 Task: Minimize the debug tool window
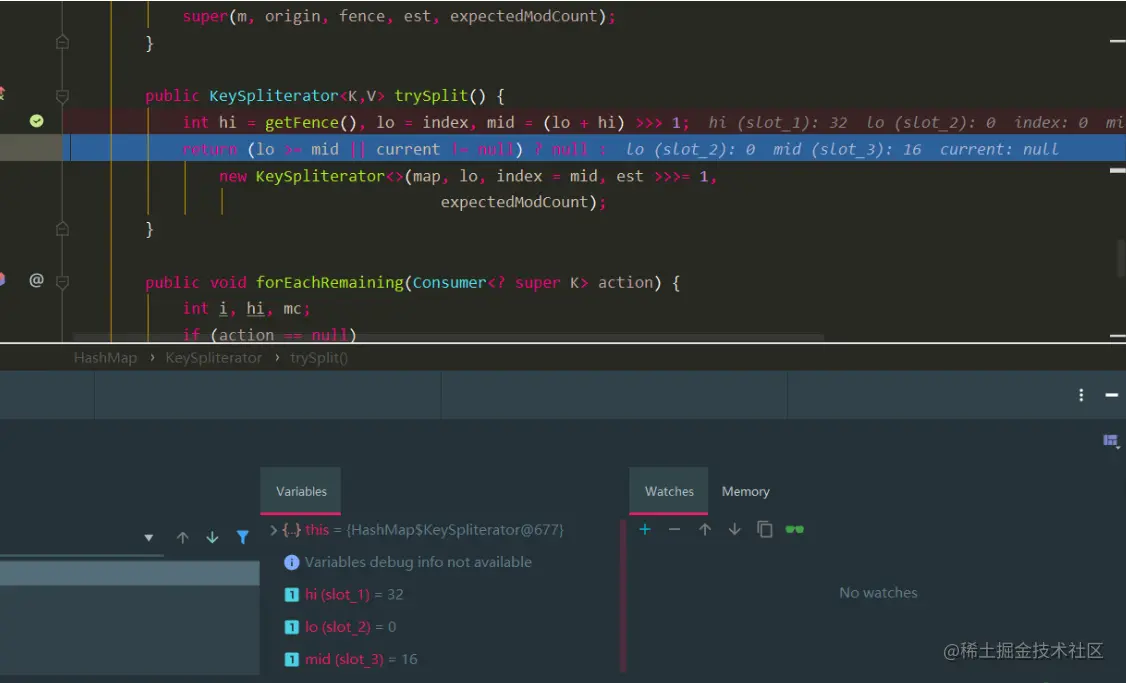(x=1112, y=395)
